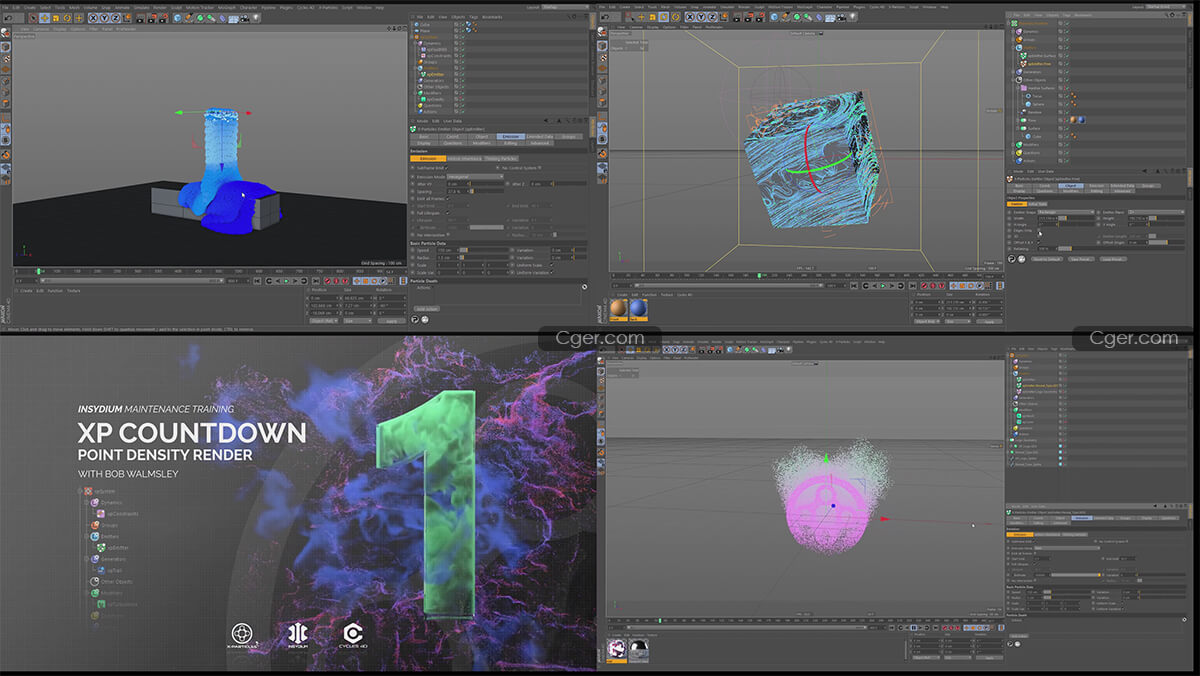Click Save Preset in swirling cube window

1081,259
